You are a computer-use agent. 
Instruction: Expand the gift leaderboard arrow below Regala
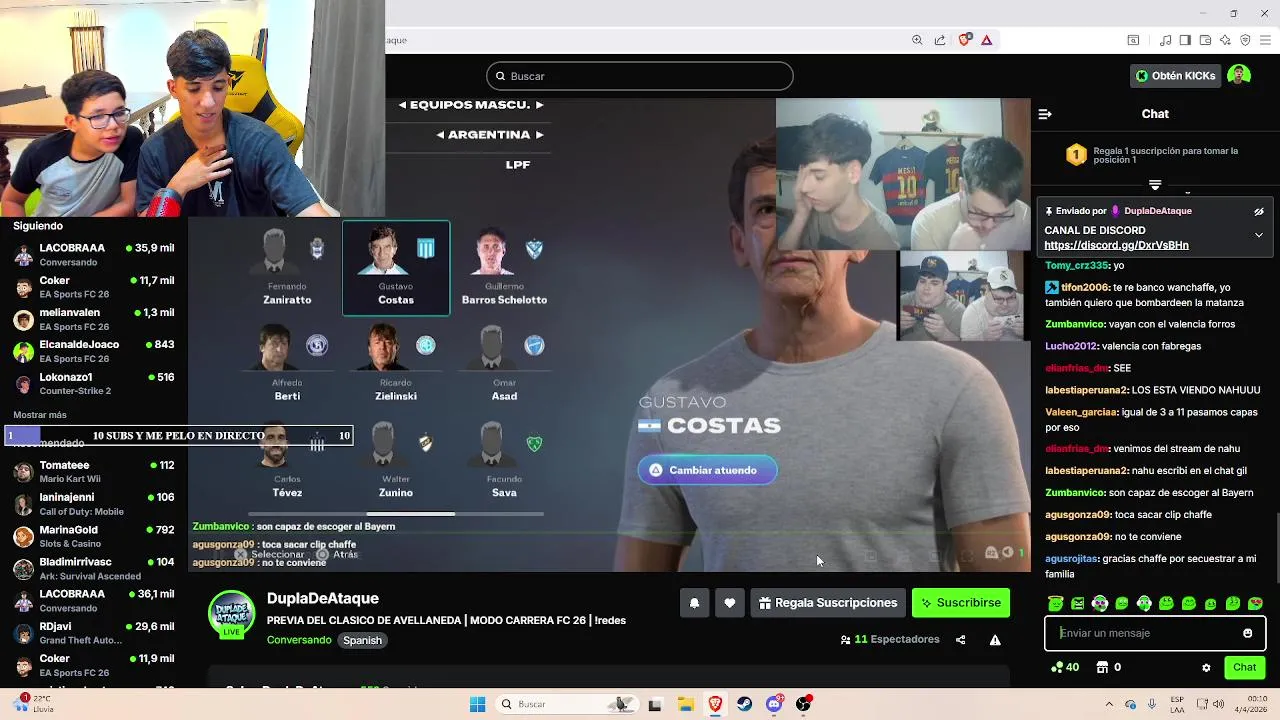[1155, 185]
